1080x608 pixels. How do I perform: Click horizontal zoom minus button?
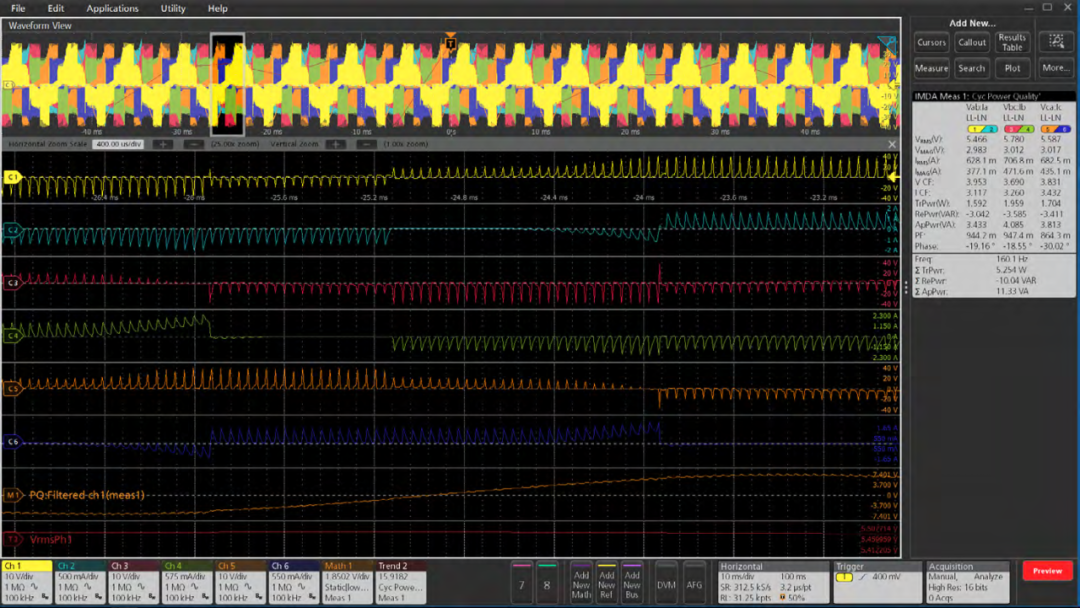point(193,144)
